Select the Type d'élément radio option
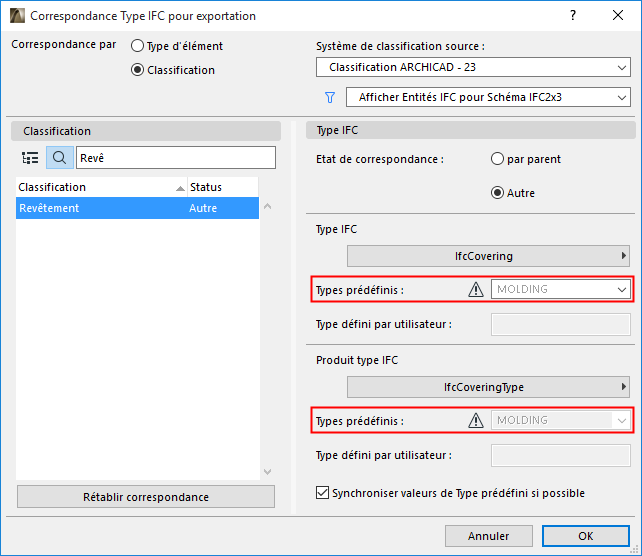The image size is (642, 556). tap(138, 46)
